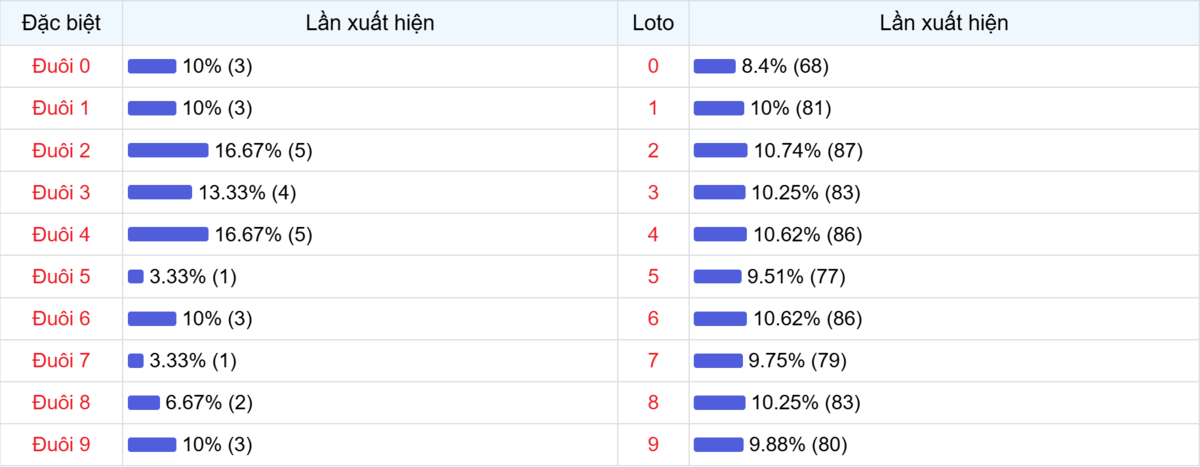The height and width of the screenshot is (467, 1200).
Task: Click the first 'Lần xuất hiện' header
Action: point(370,23)
